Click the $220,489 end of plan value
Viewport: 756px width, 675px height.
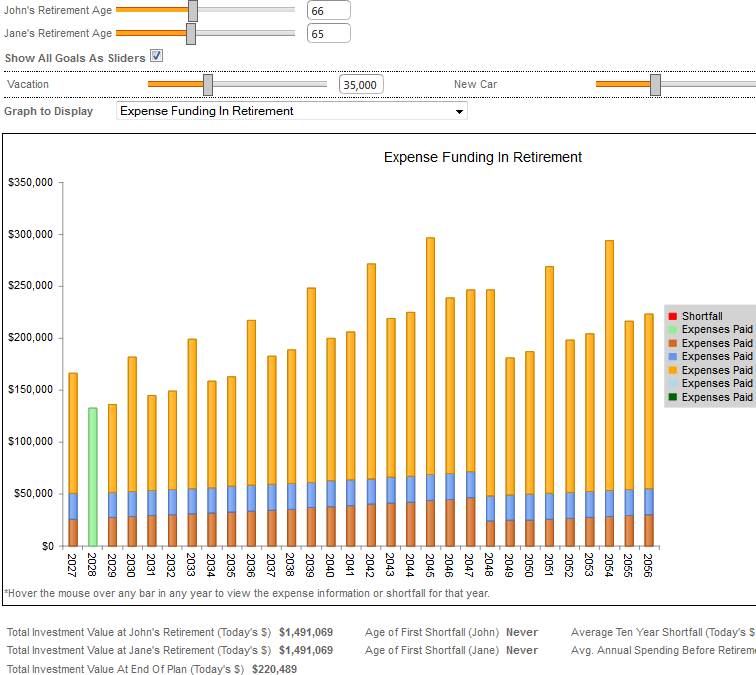(274, 669)
